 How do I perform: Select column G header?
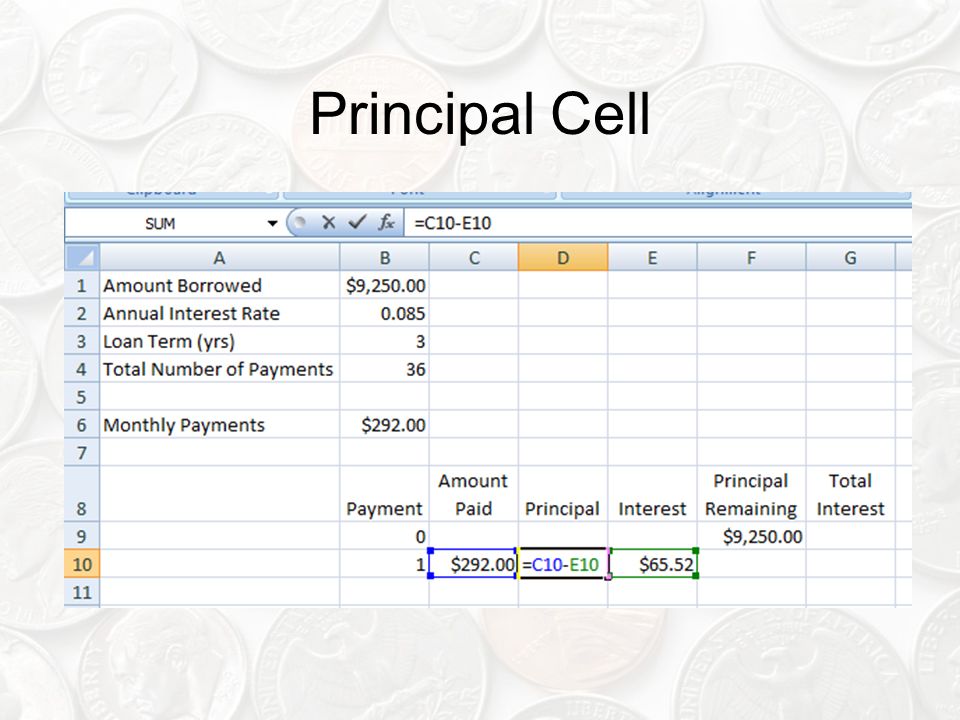click(x=851, y=258)
